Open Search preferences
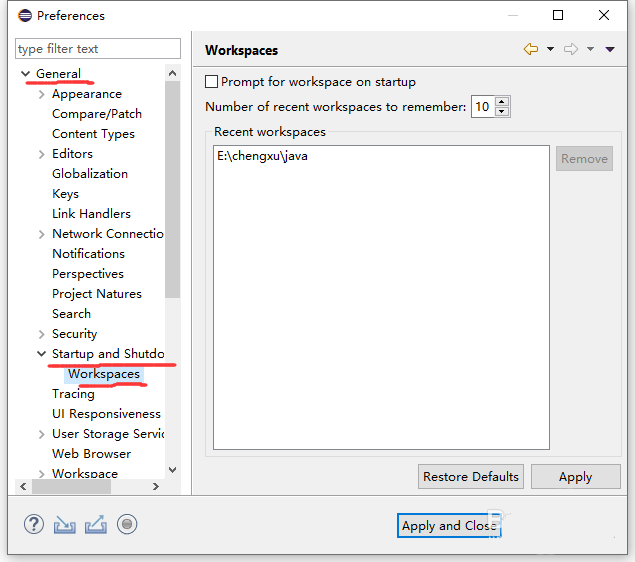 [71, 314]
